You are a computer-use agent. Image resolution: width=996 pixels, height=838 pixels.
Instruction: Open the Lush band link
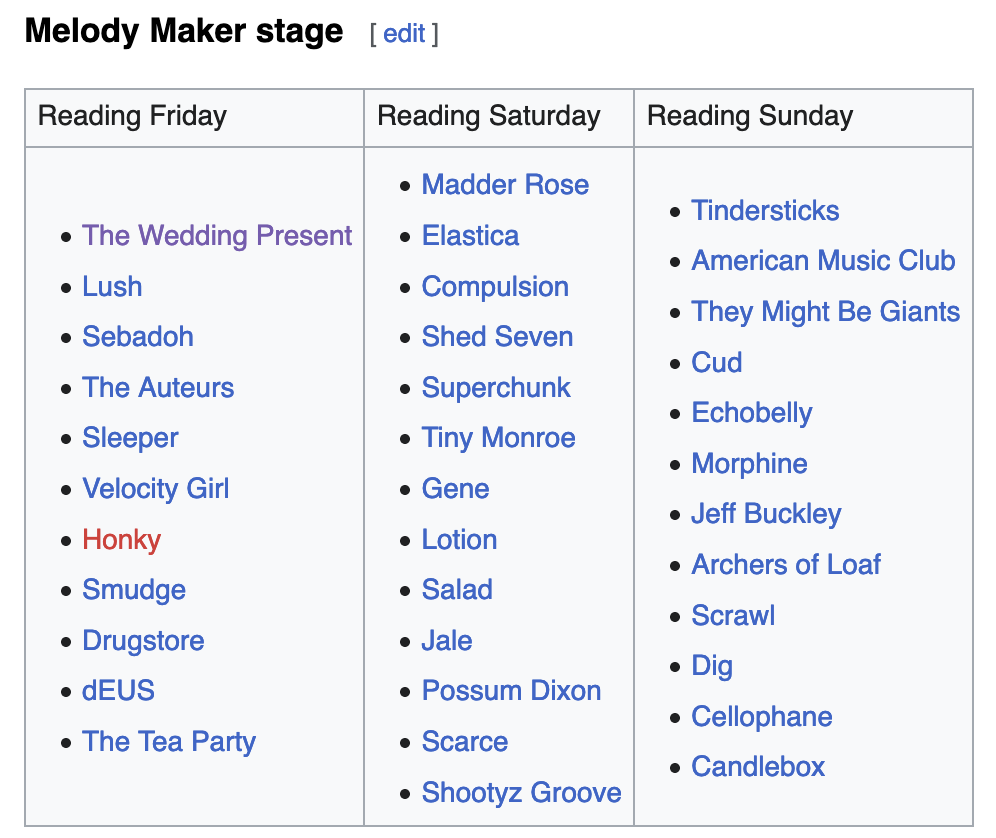point(112,287)
